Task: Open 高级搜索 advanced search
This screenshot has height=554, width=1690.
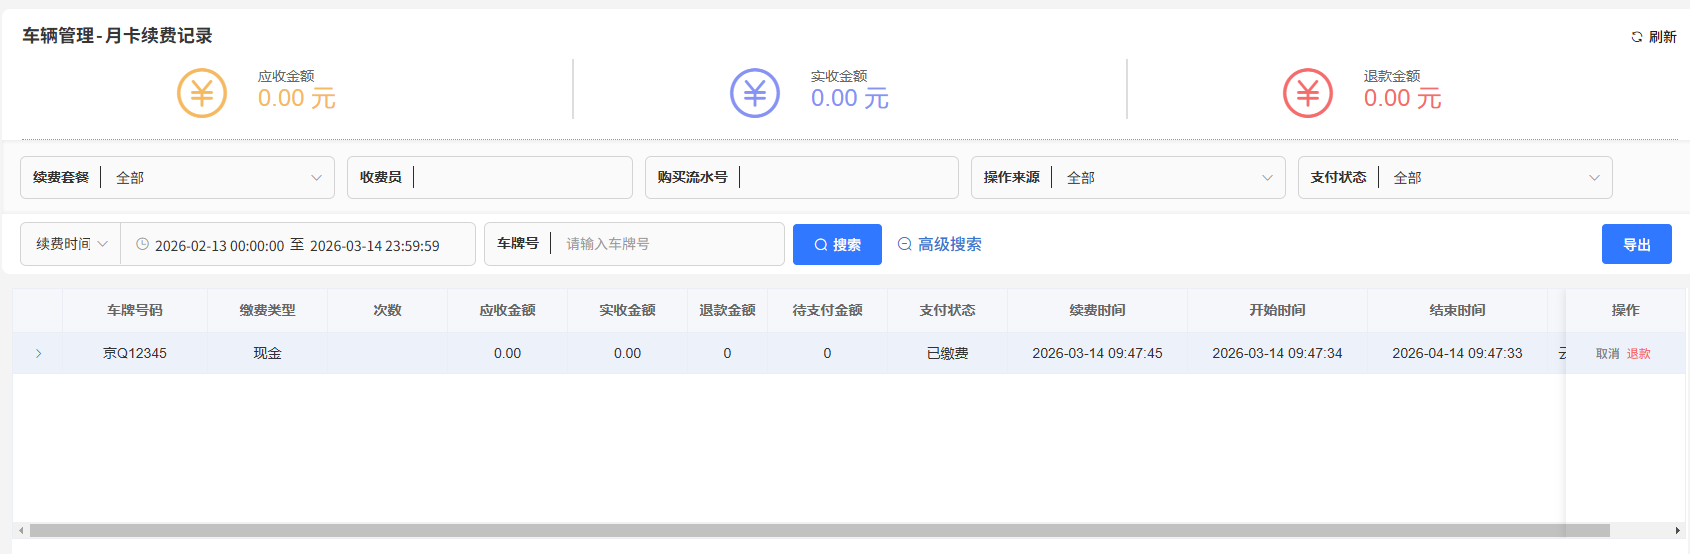Action: (x=939, y=244)
